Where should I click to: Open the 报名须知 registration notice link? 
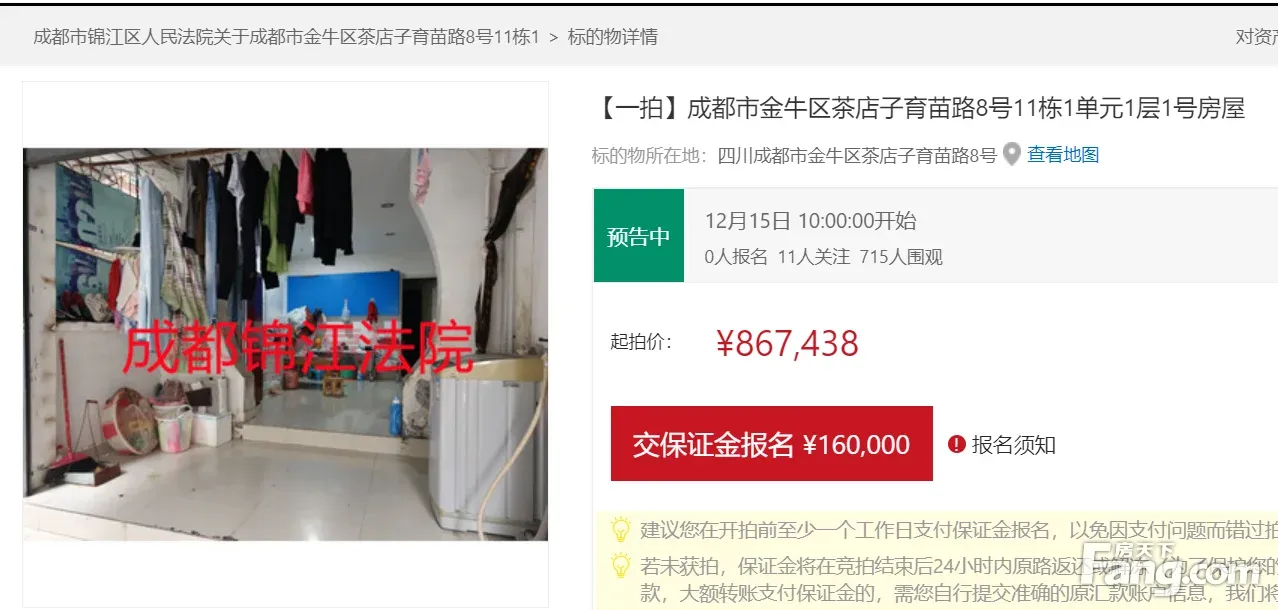(1014, 445)
